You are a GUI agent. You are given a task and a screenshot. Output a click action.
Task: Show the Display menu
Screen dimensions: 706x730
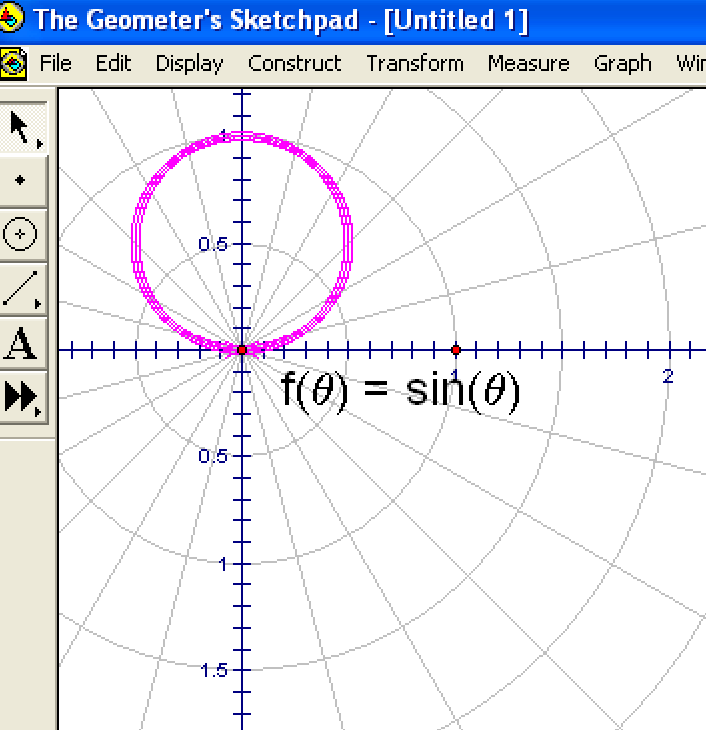point(189,63)
